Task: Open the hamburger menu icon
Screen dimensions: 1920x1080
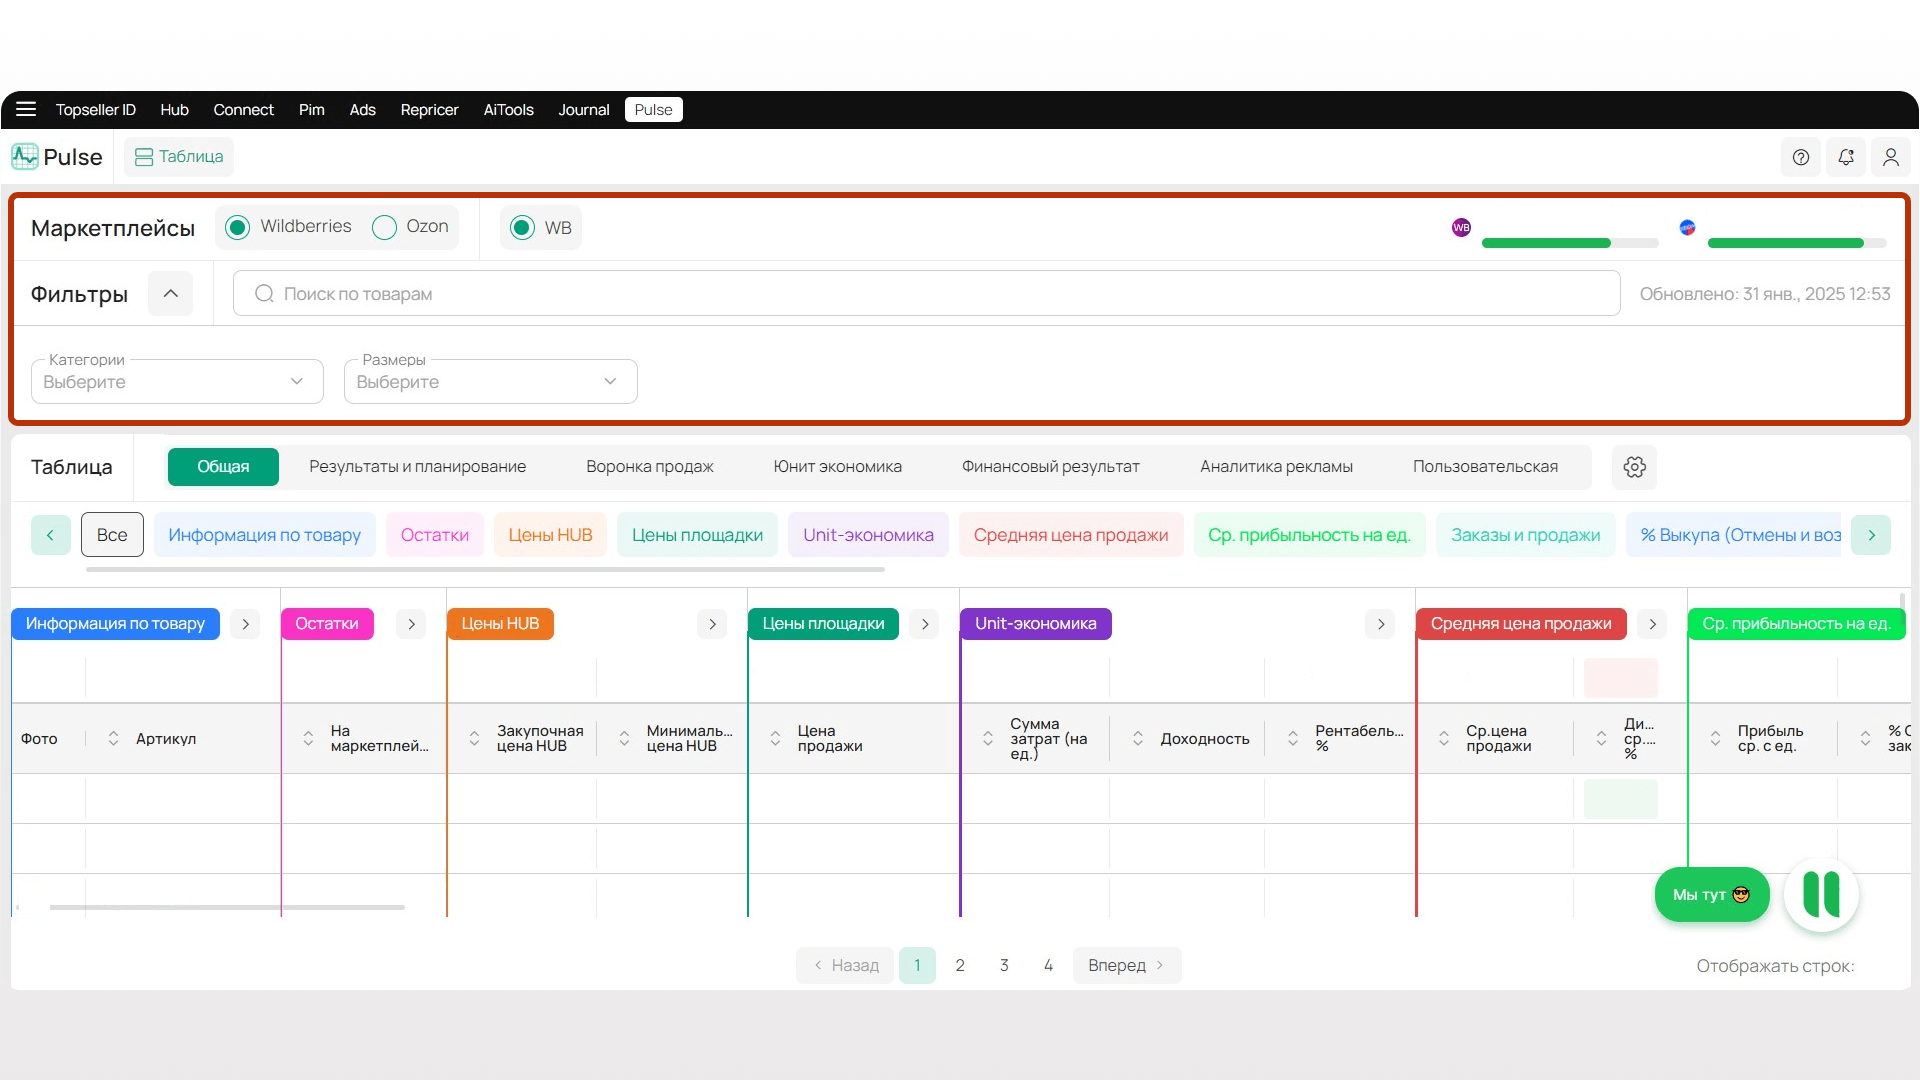Action: click(x=26, y=109)
